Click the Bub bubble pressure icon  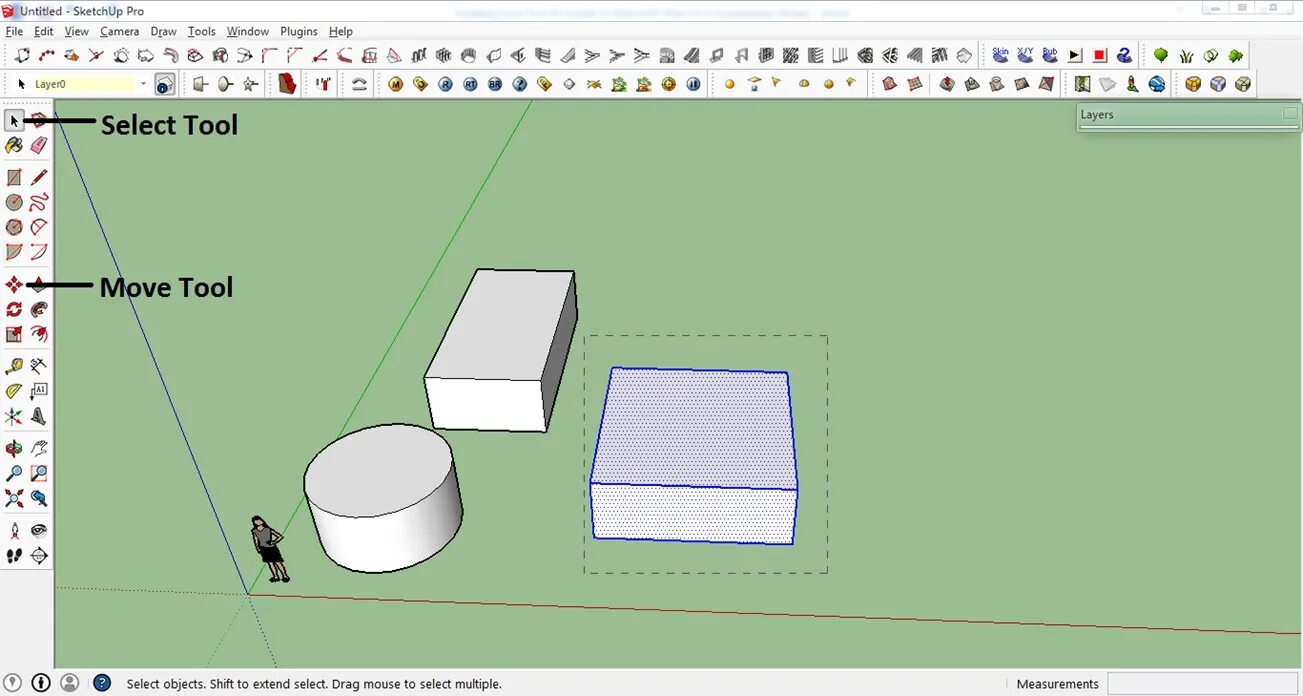(1050, 55)
